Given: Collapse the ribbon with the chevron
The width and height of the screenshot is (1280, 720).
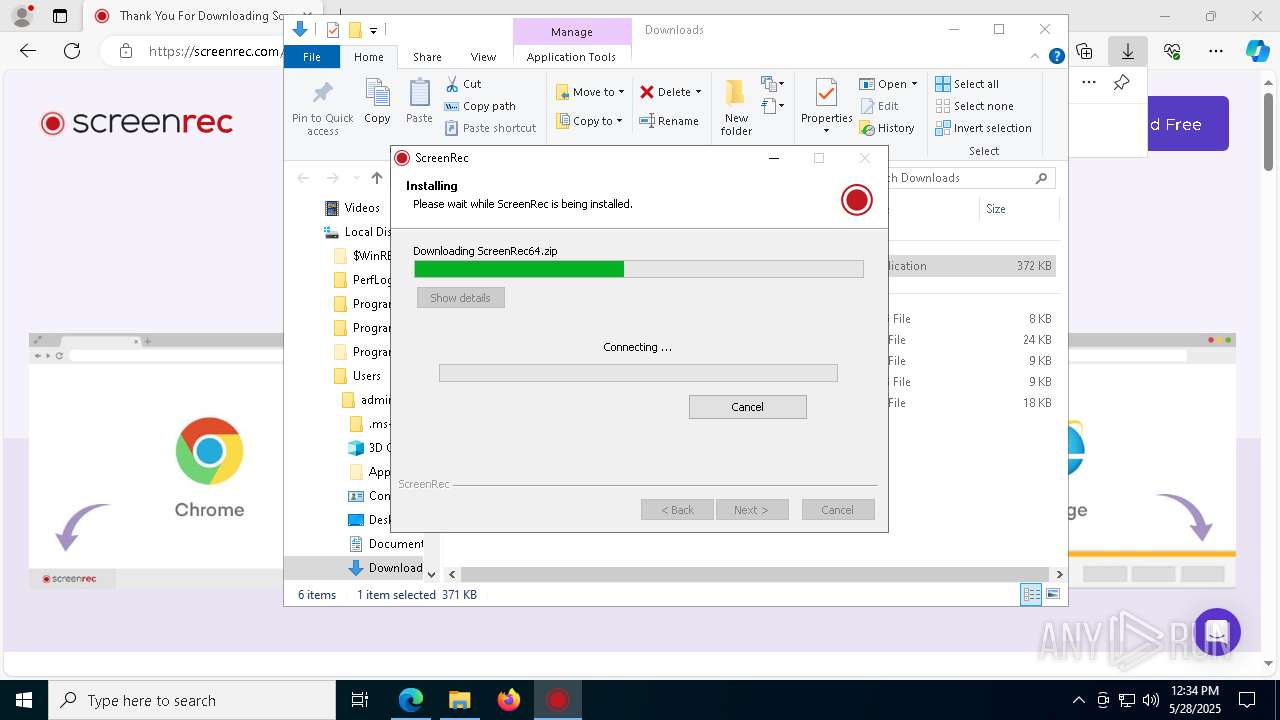Looking at the screenshot, I should [x=1036, y=57].
